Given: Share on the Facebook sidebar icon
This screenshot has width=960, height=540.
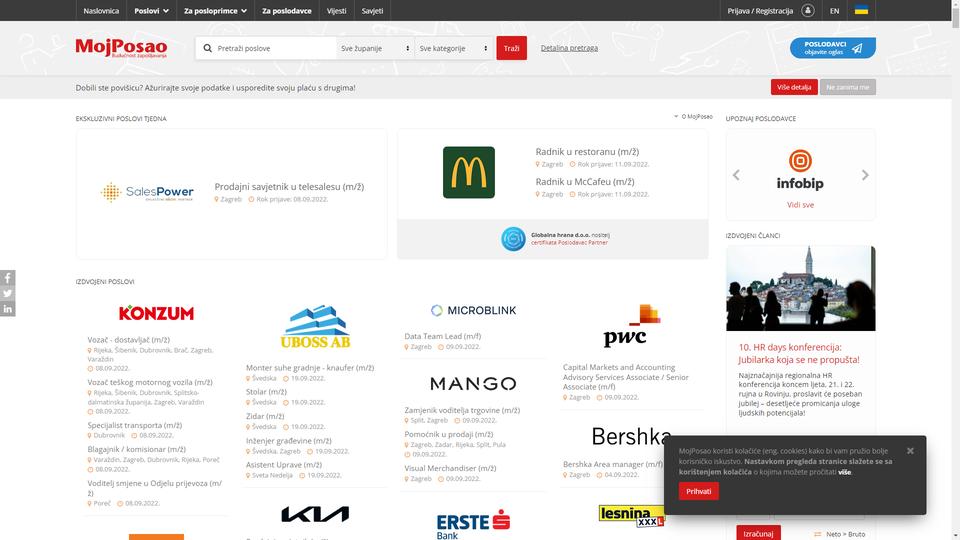Looking at the screenshot, I should 7,278.
